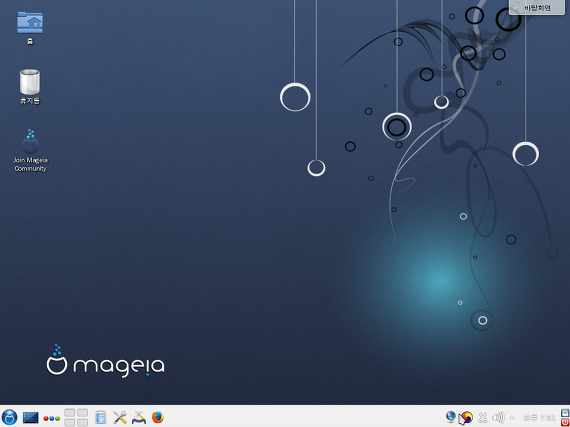Open the Korean input method tray icon

point(466,418)
